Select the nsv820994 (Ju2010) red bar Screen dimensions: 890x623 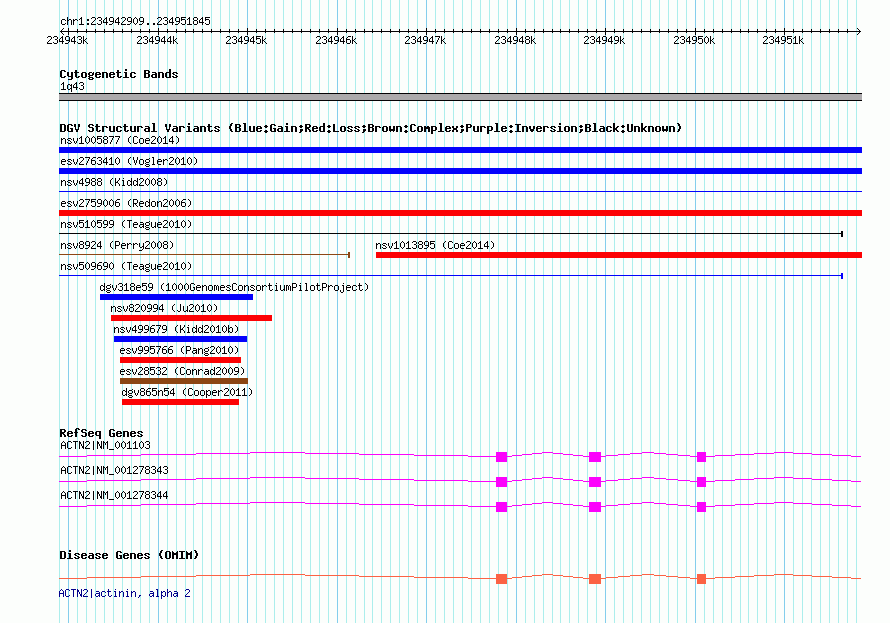pyautogui.click(x=191, y=318)
